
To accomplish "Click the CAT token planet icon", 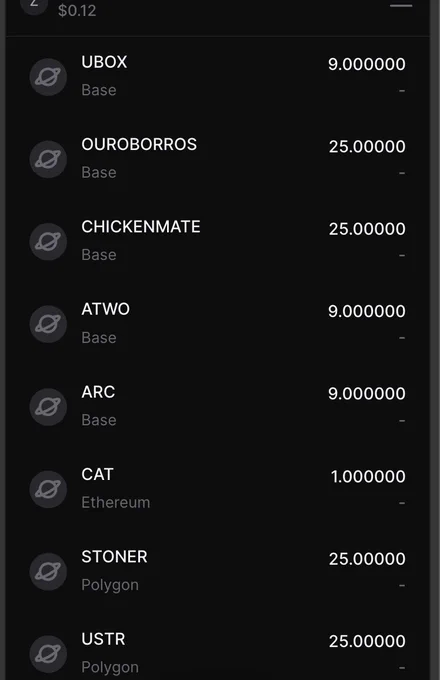I will pos(48,489).
